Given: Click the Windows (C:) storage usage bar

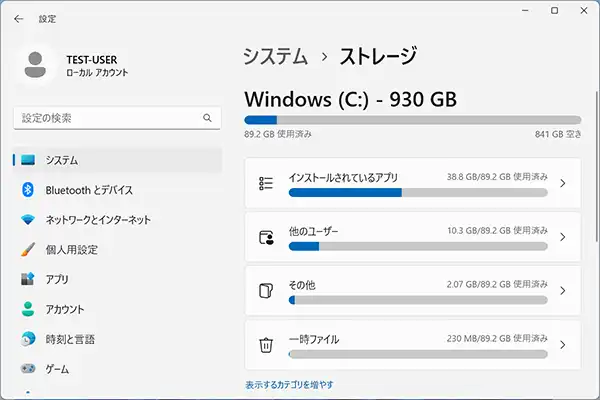Looking at the screenshot, I should point(412,119).
